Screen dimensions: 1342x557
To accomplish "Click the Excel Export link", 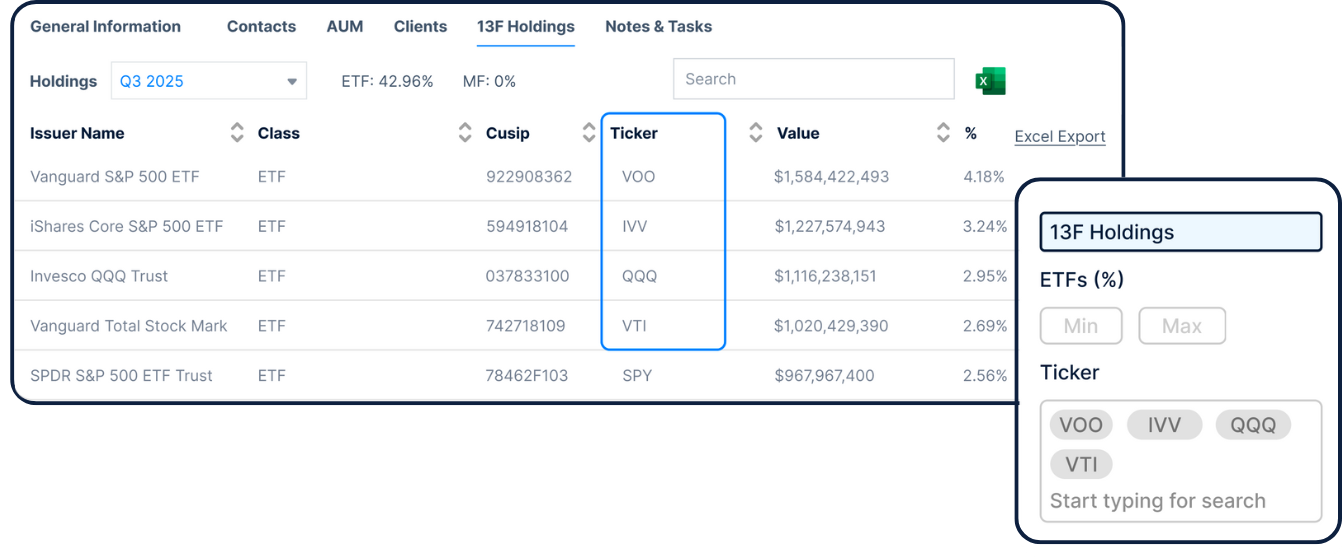I will (x=1060, y=137).
